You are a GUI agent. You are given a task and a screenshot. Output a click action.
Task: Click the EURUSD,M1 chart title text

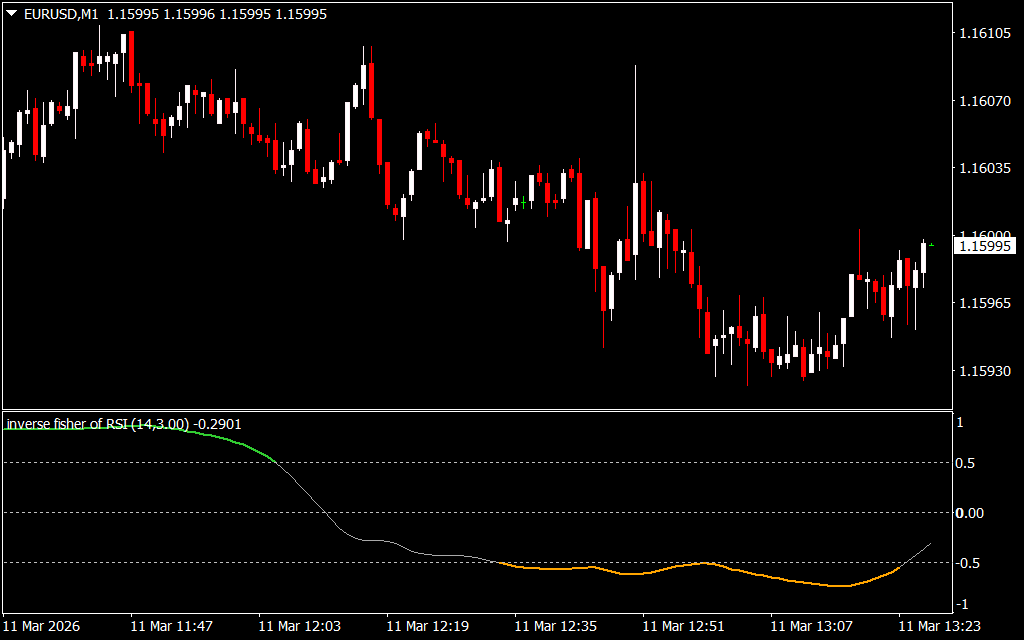60,14
